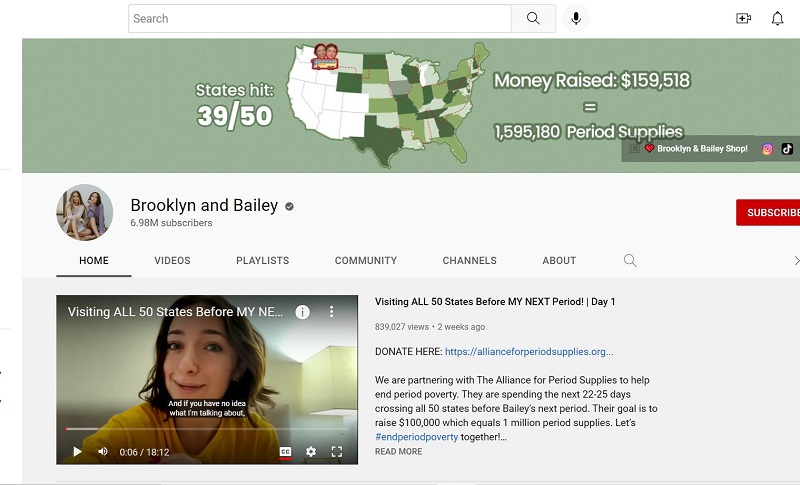
Task: Click the verified badge beside channel name
Action: click(x=289, y=207)
